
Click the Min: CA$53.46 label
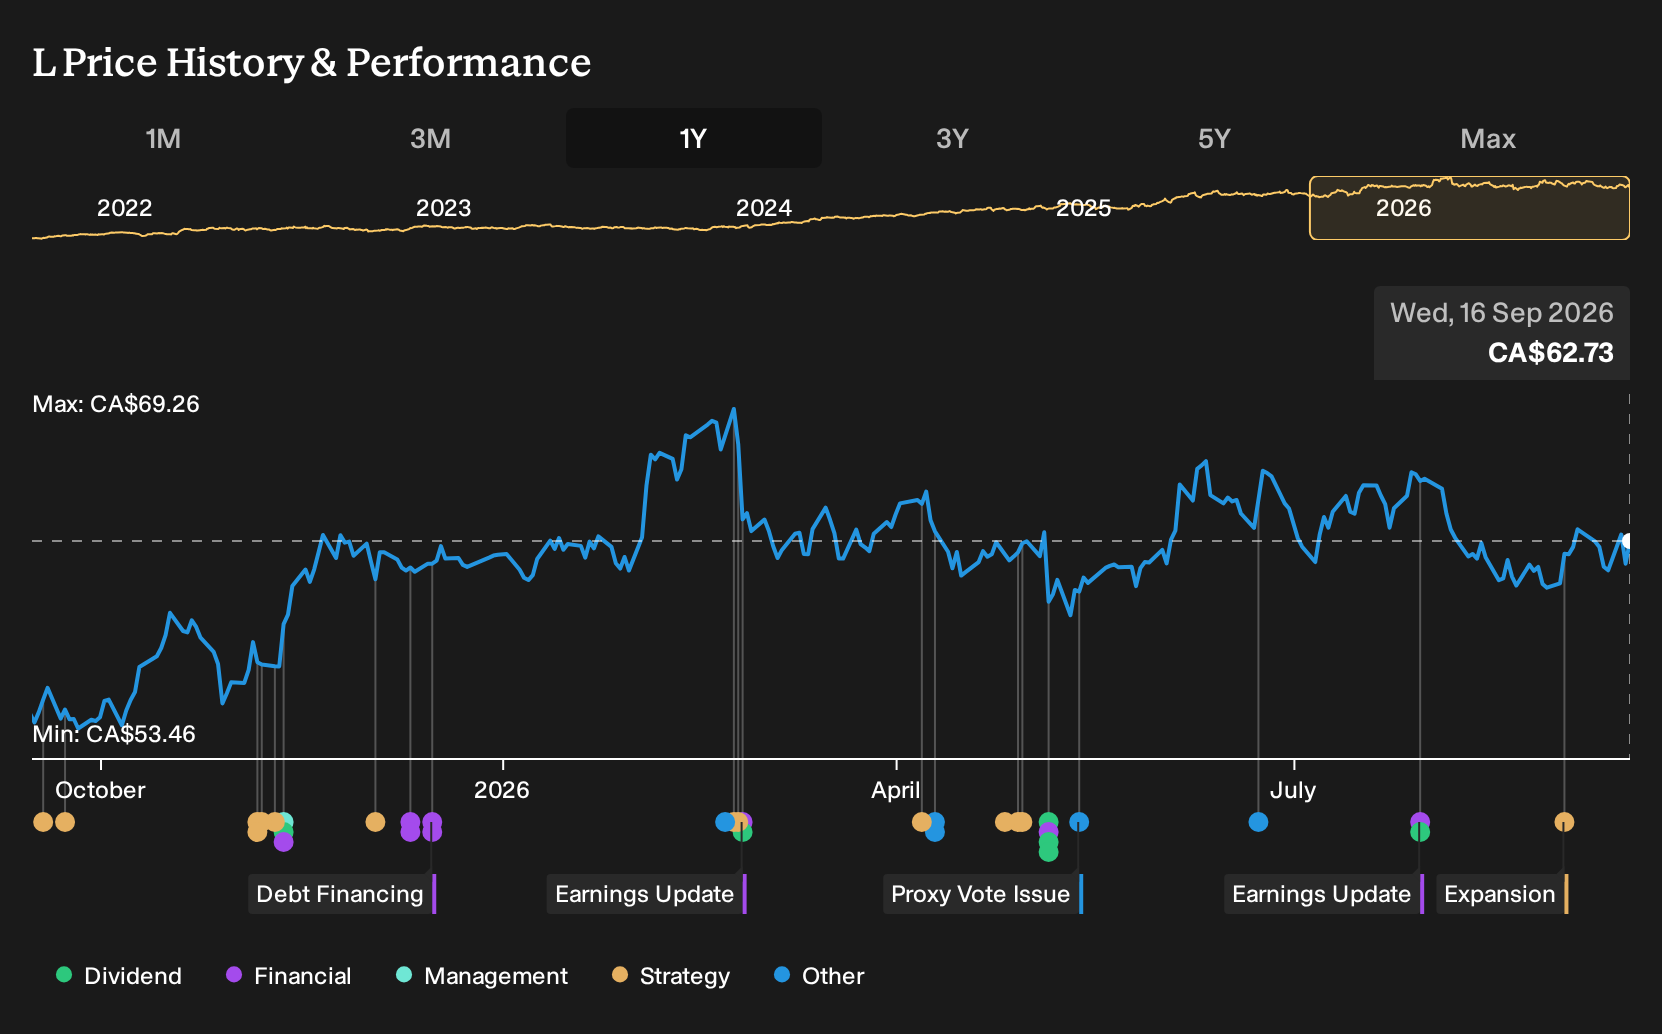(114, 734)
